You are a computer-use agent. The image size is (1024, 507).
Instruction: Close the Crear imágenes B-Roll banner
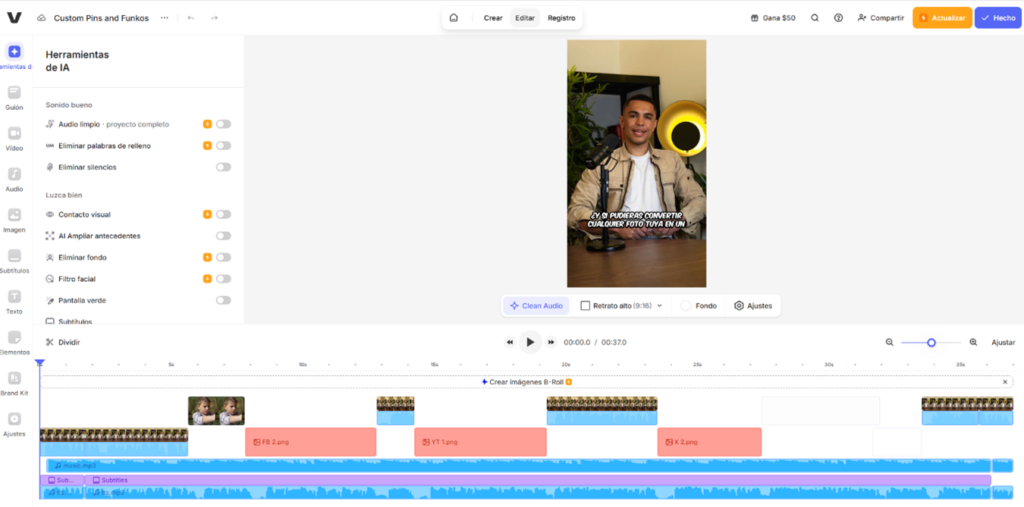(x=1005, y=382)
